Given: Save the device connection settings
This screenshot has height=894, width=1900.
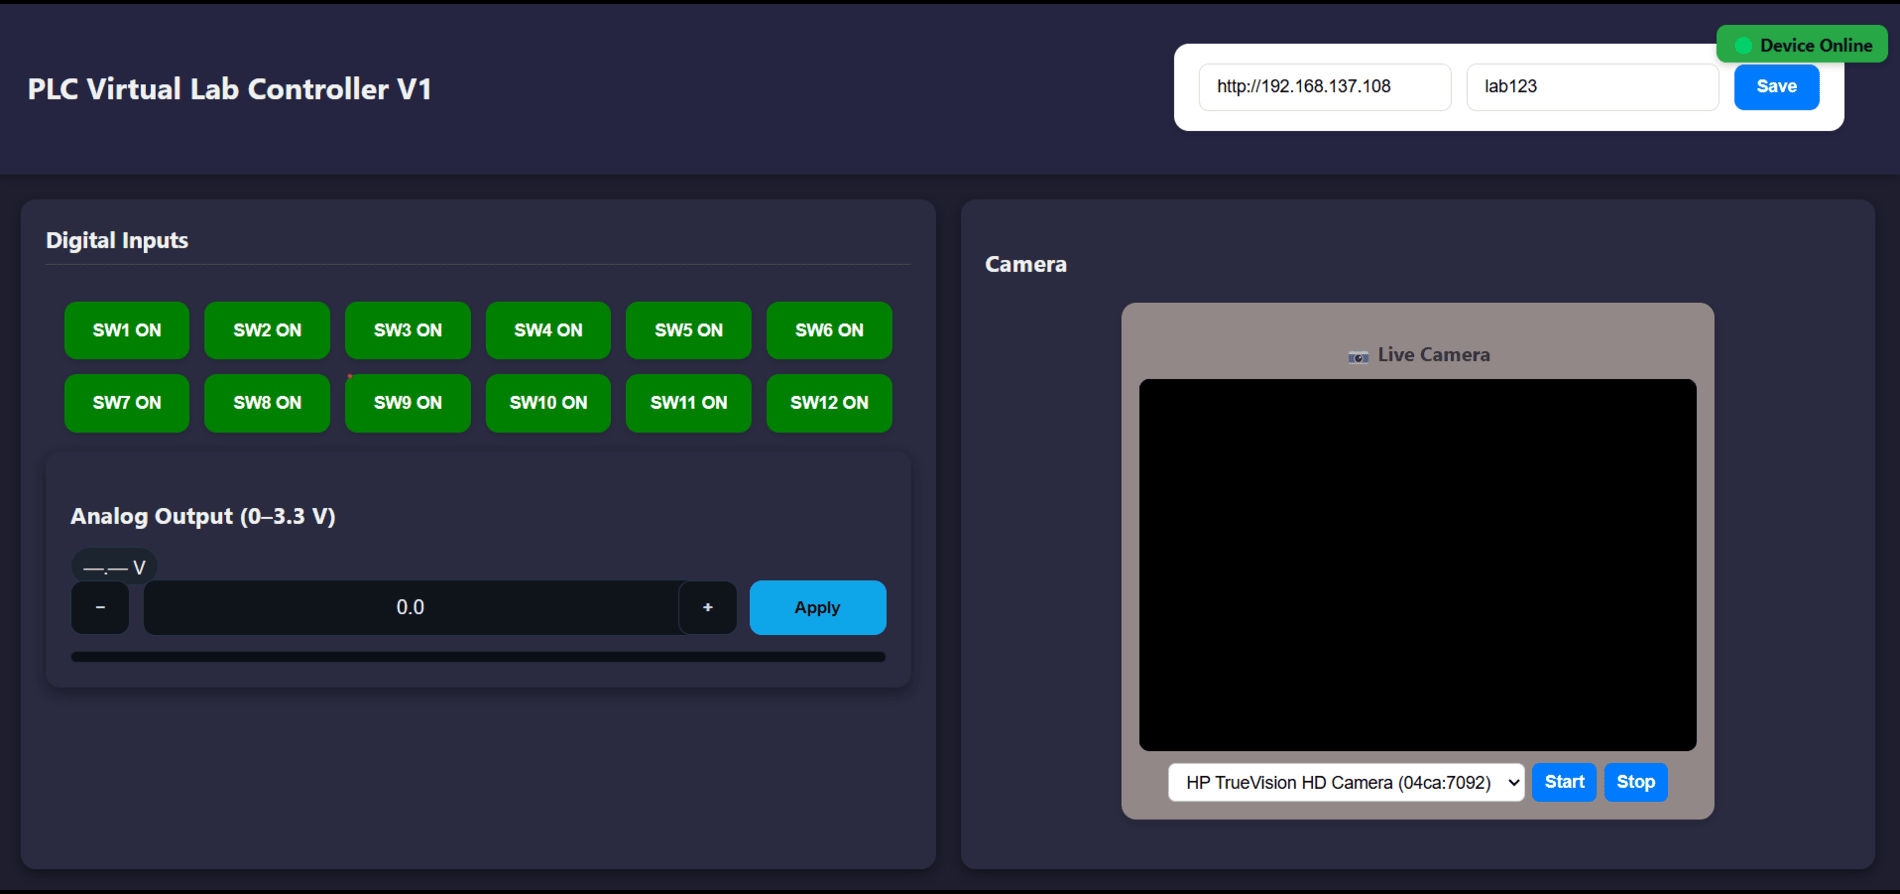Looking at the screenshot, I should coord(1777,87).
